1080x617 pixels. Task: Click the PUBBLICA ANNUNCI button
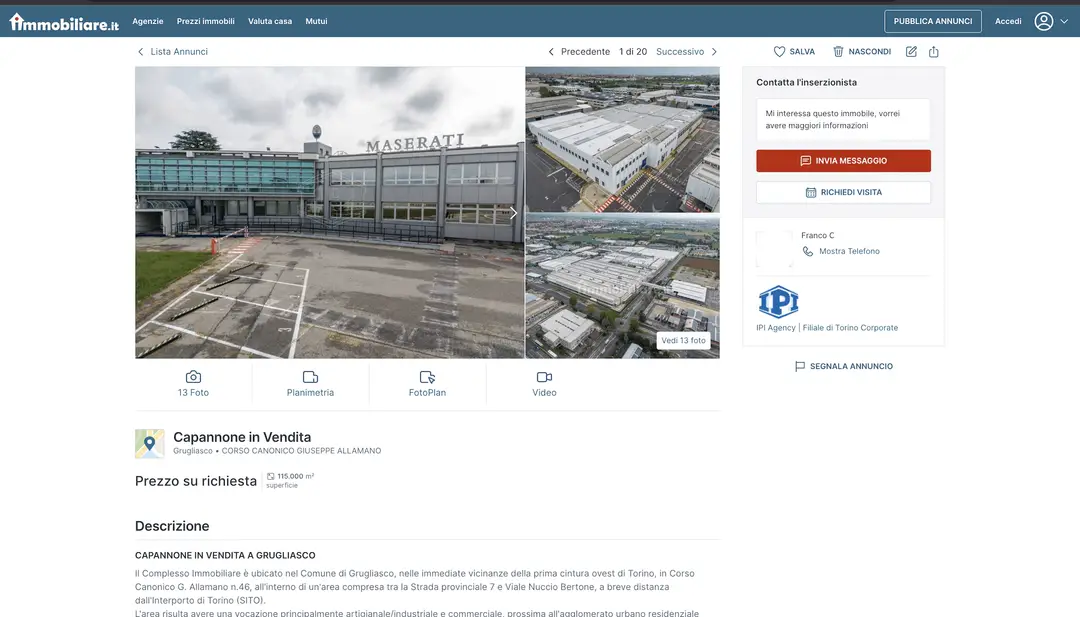933,21
